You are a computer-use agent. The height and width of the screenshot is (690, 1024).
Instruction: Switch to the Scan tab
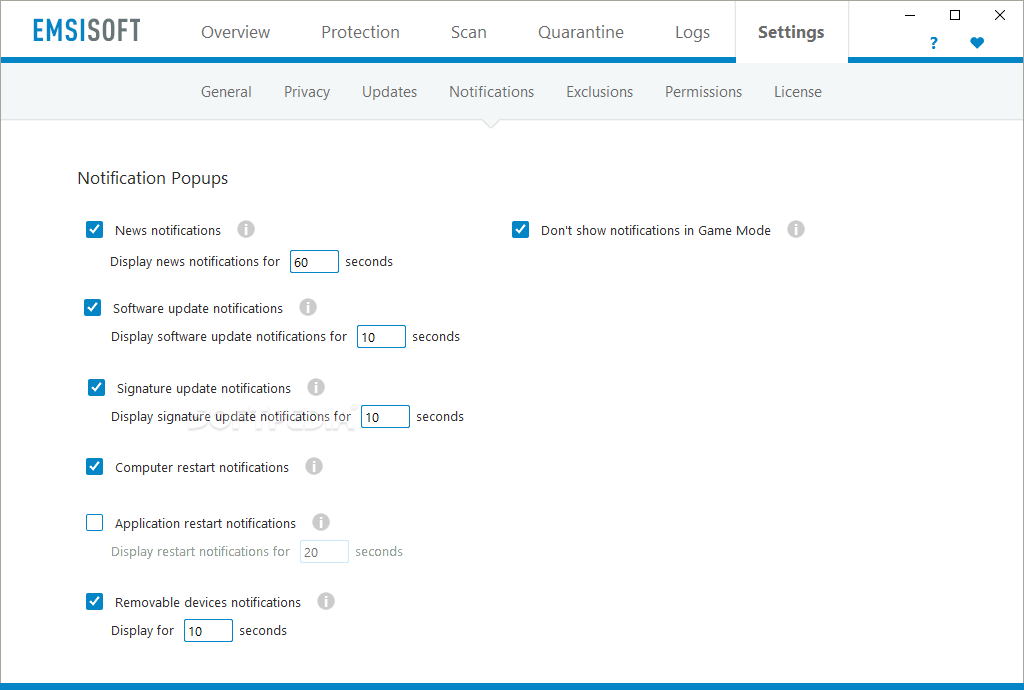(x=468, y=32)
